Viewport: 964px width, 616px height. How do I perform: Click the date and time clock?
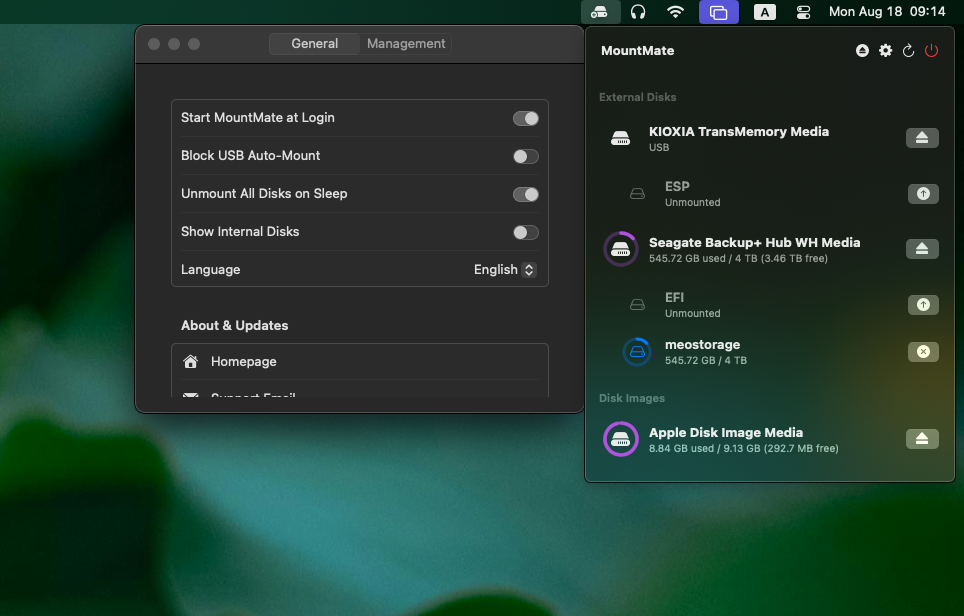(x=887, y=12)
